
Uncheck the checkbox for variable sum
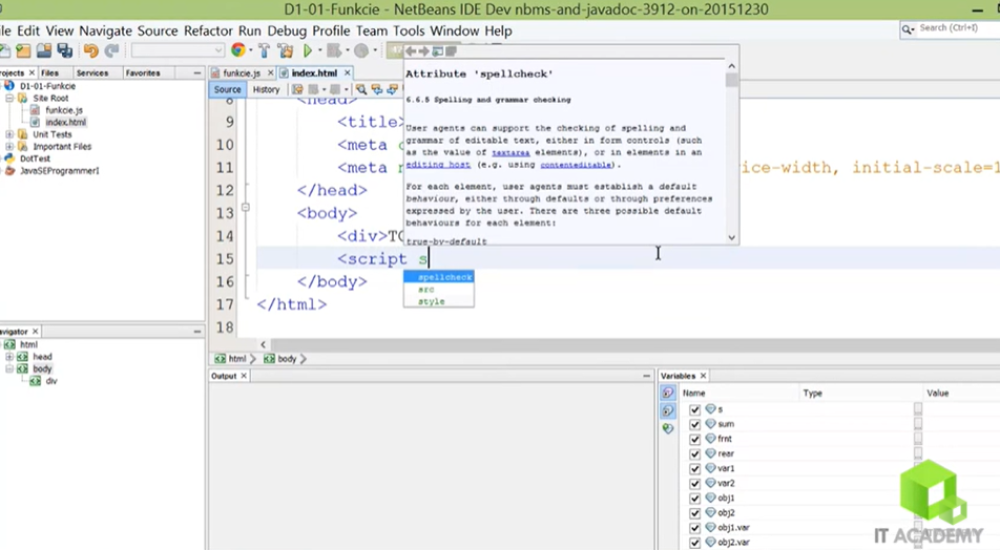pyautogui.click(x=695, y=424)
